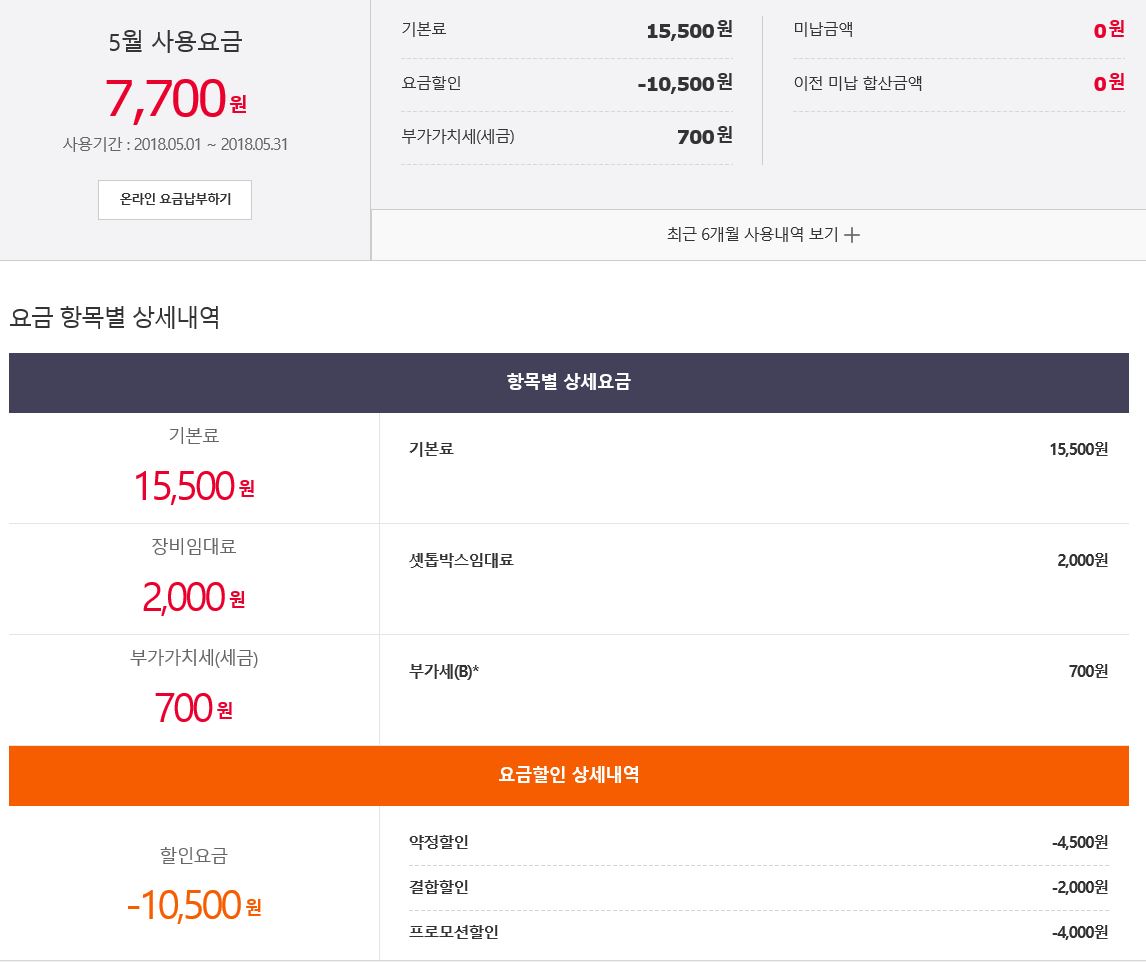Click the red 7,700원 total amount
The height and width of the screenshot is (962, 1146).
175,98
